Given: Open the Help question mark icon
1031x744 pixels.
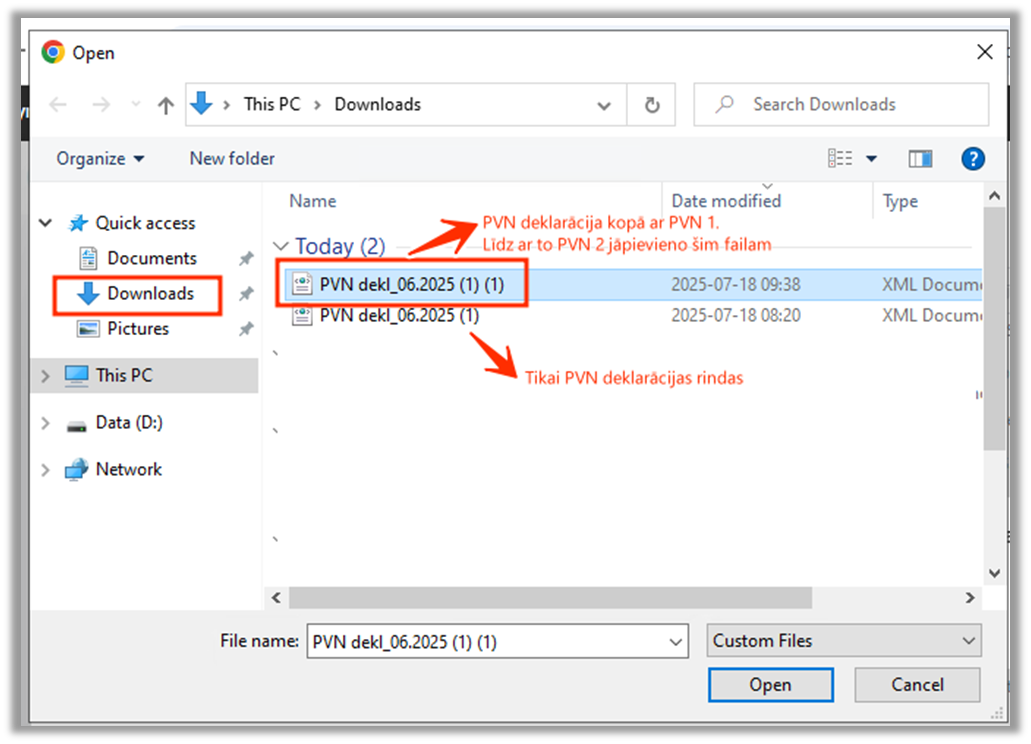Looking at the screenshot, I should pyautogui.click(x=972, y=159).
